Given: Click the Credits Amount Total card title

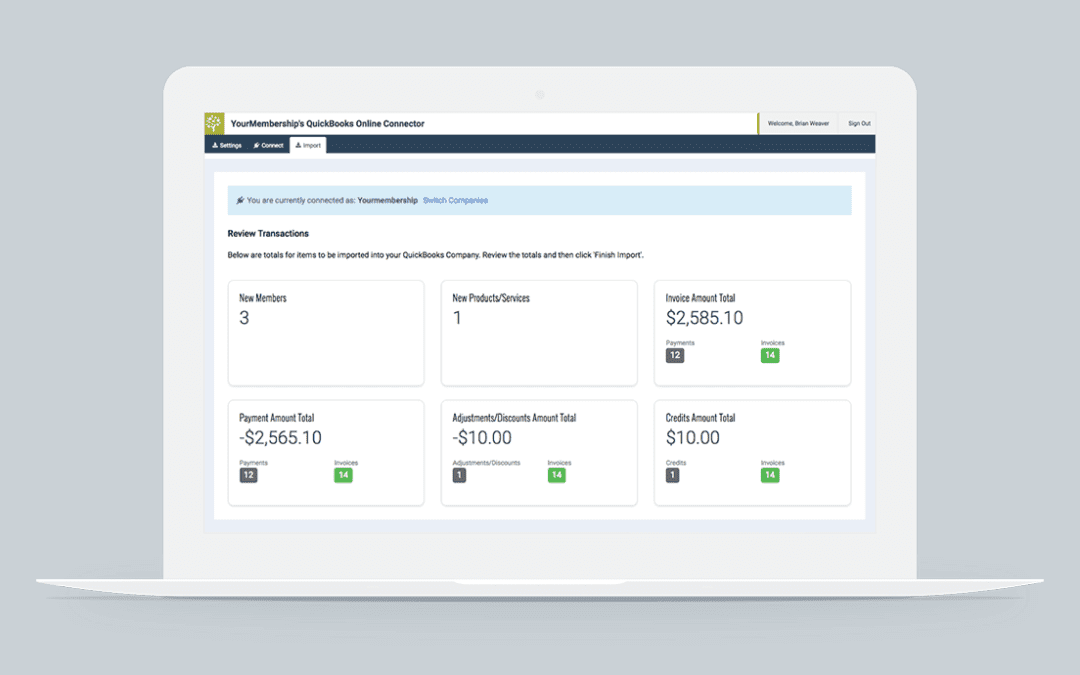Looking at the screenshot, I should pyautogui.click(x=700, y=418).
